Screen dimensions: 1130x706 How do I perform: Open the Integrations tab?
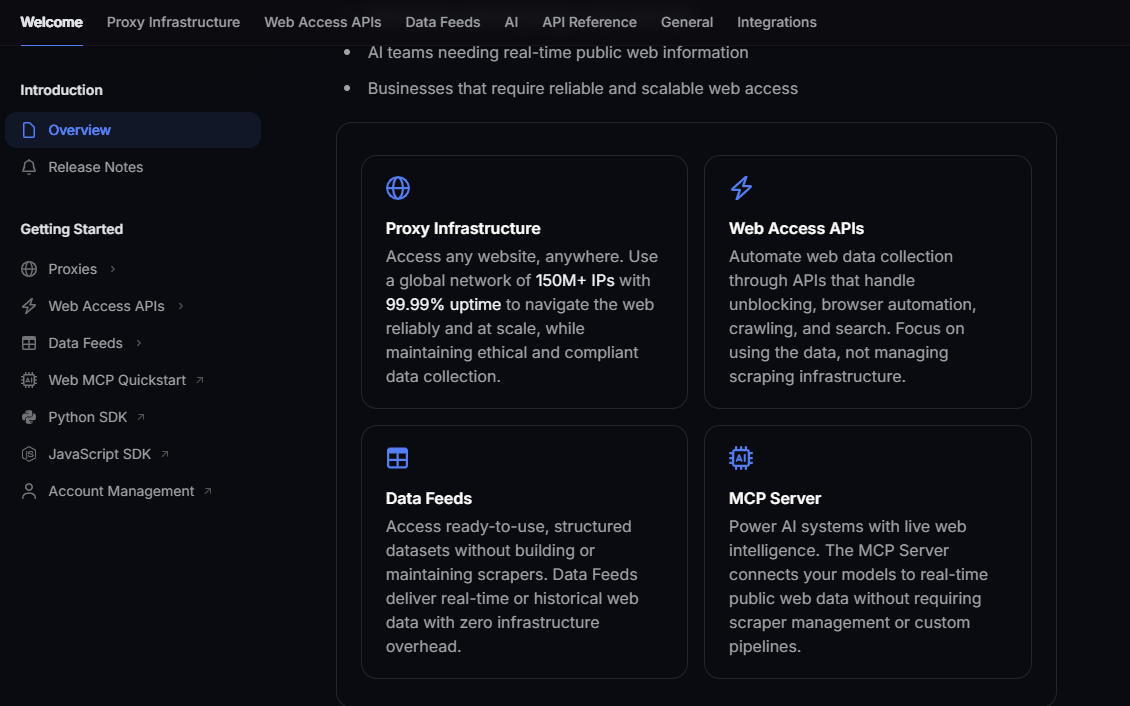tap(777, 21)
